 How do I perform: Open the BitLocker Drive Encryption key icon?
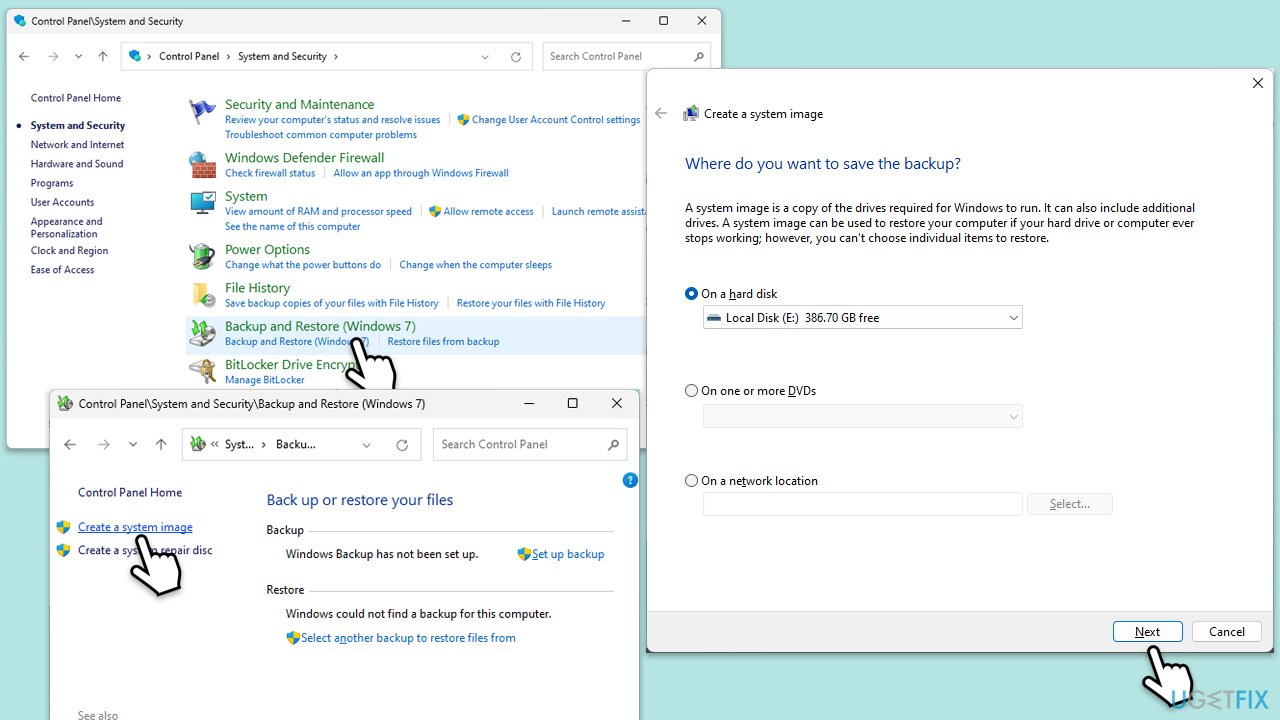pos(202,371)
